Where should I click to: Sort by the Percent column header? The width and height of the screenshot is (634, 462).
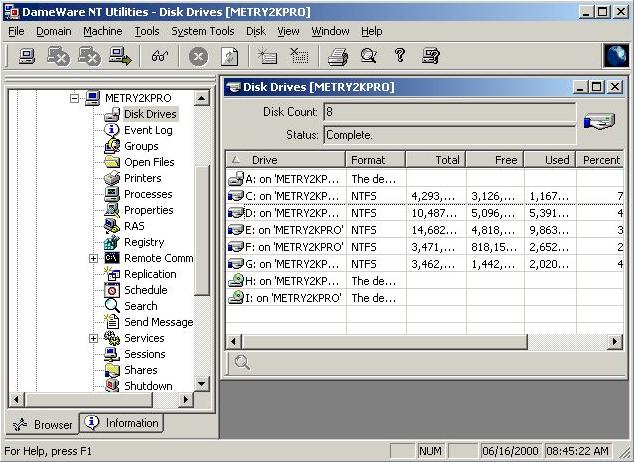pyautogui.click(x=600, y=160)
